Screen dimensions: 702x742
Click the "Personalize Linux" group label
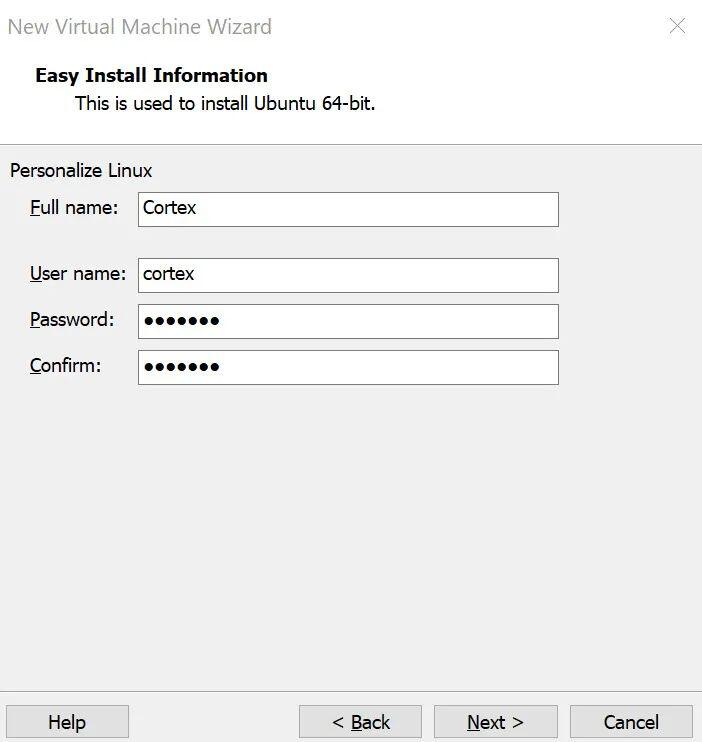tap(81, 171)
